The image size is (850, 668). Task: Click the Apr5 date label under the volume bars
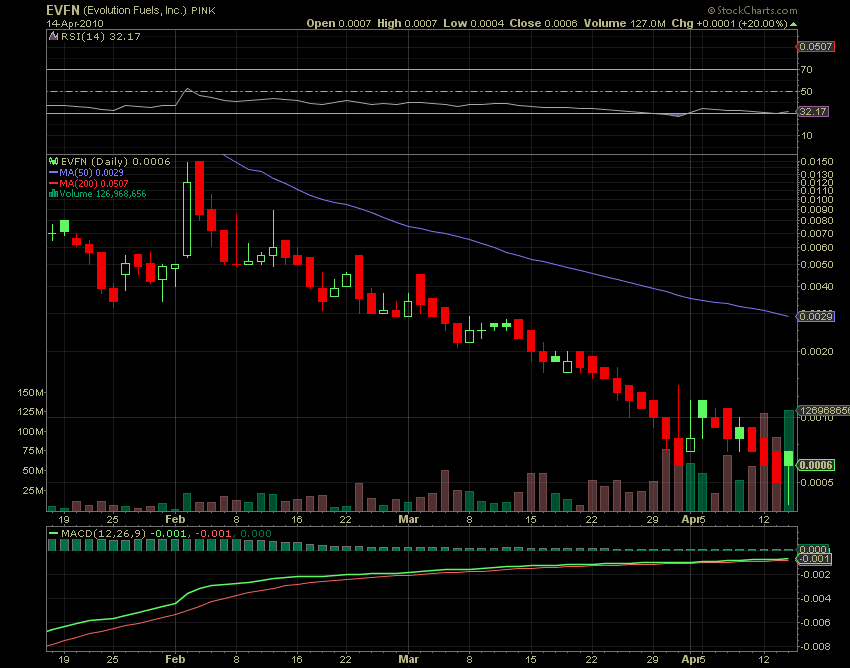pos(693,519)
